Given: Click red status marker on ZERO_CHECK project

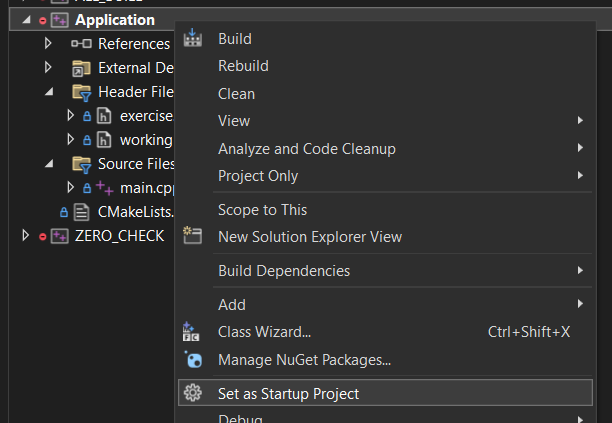Looking at the screenshot, I should tap(43, 236).
